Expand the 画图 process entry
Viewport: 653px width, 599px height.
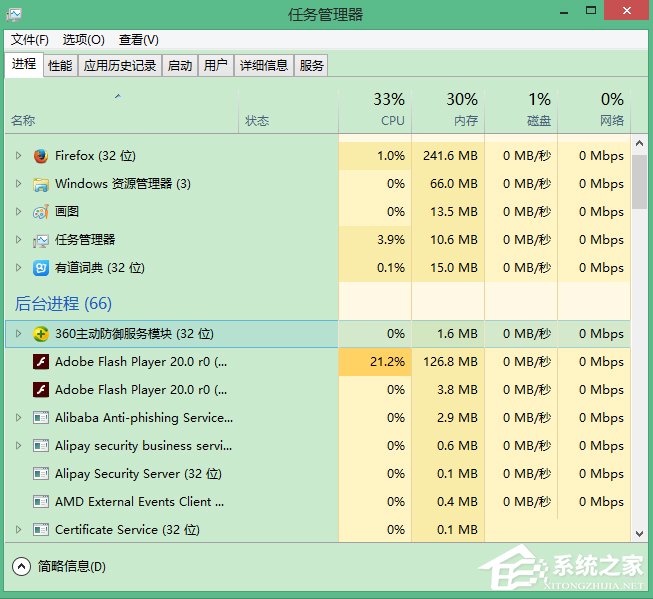click(x=18, y=212)
